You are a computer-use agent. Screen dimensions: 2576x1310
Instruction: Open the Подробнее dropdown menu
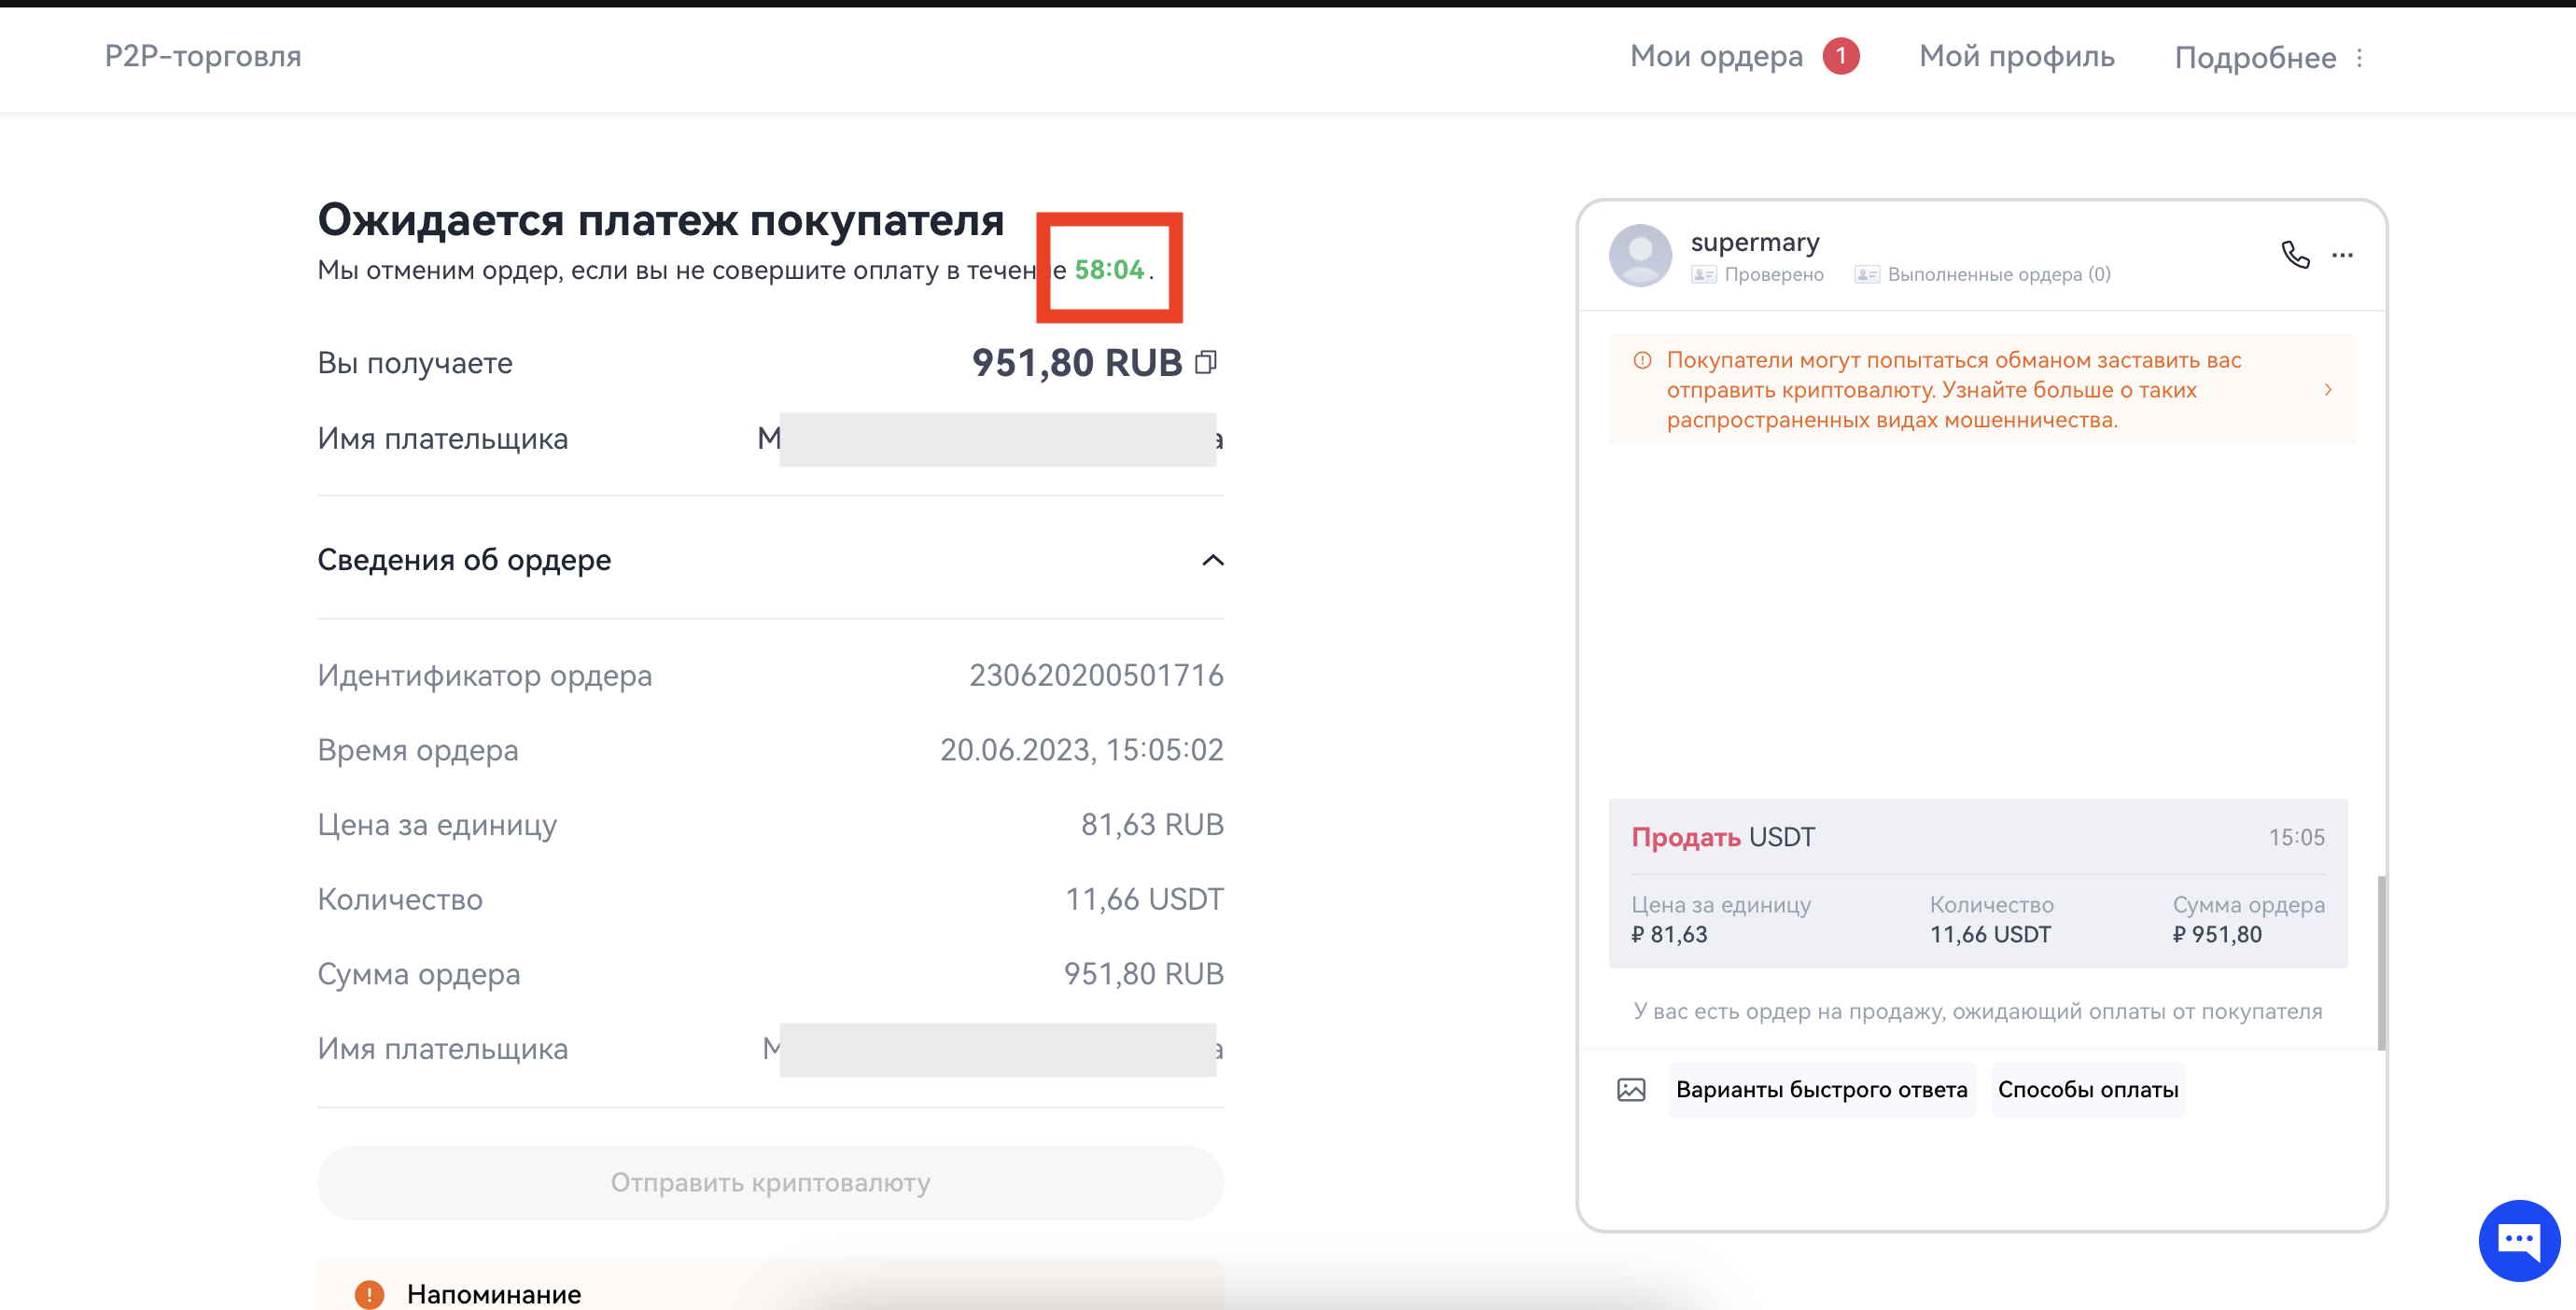(2255, 58)
